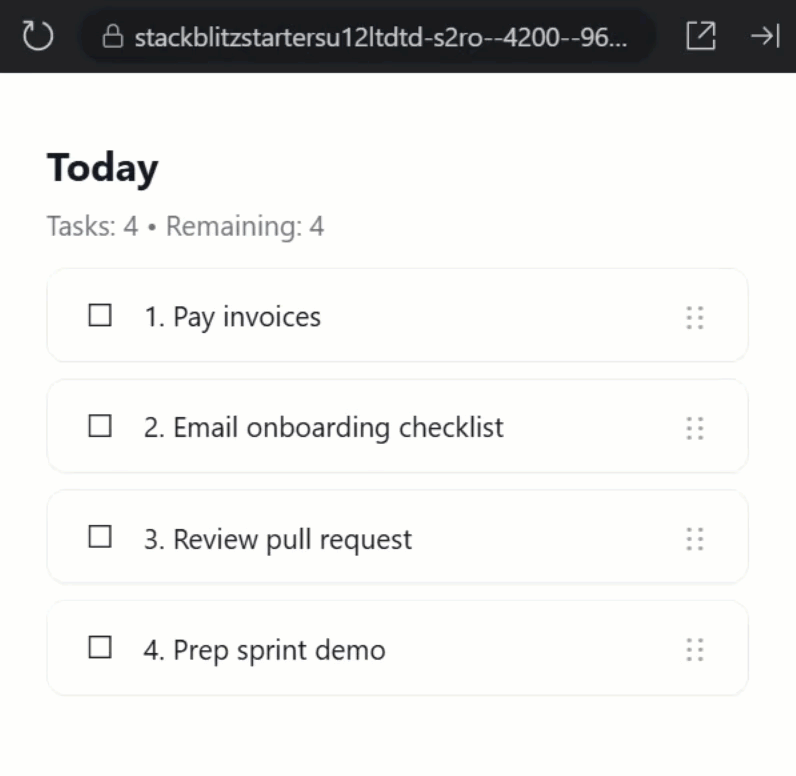This screenshot has height=776, width=796.
Task: Click the lock icon in the address bar
Action: [113, 38]
